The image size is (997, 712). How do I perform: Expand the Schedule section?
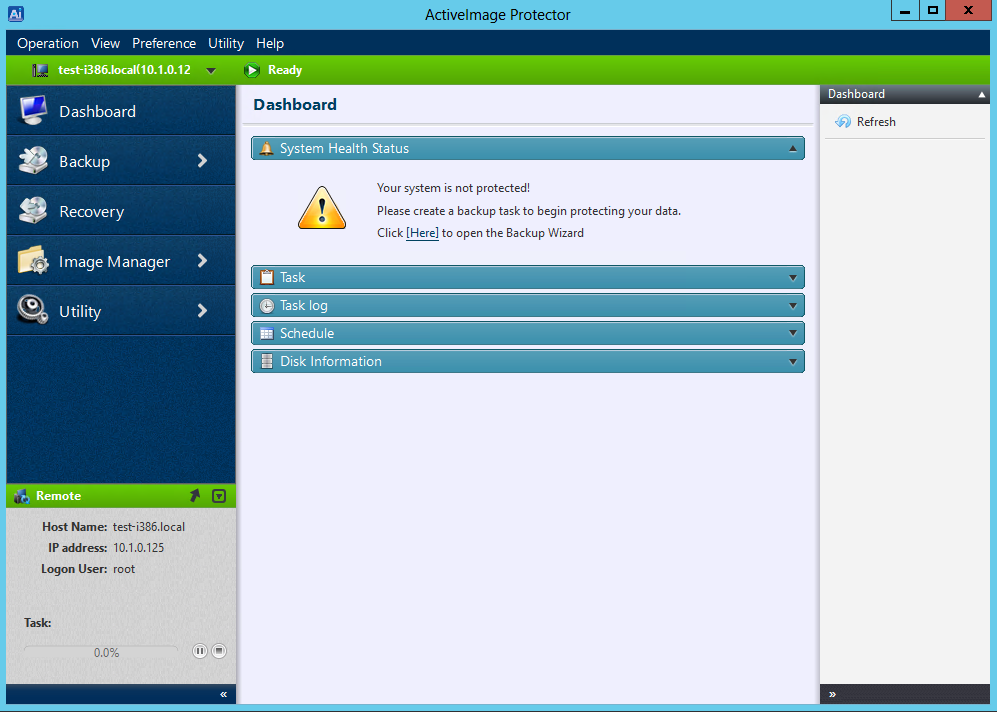[x=792, y=334]
